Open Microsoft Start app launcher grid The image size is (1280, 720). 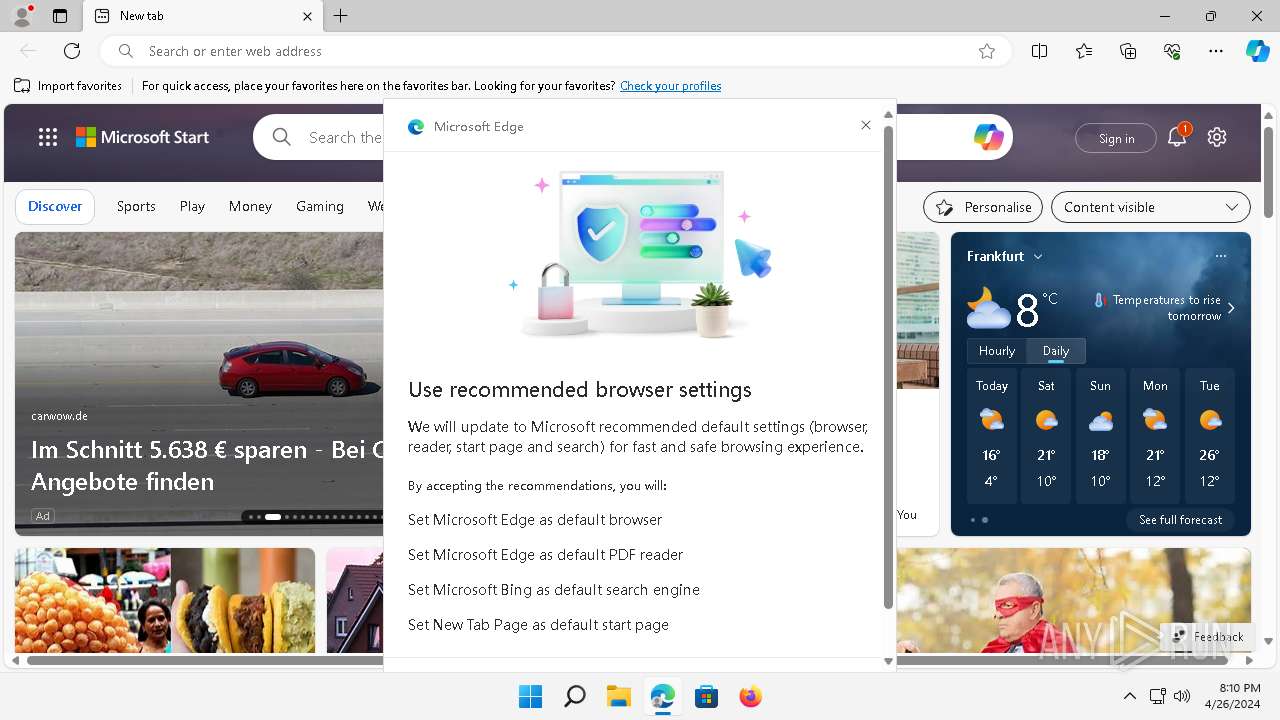click(x=48, y=137)
